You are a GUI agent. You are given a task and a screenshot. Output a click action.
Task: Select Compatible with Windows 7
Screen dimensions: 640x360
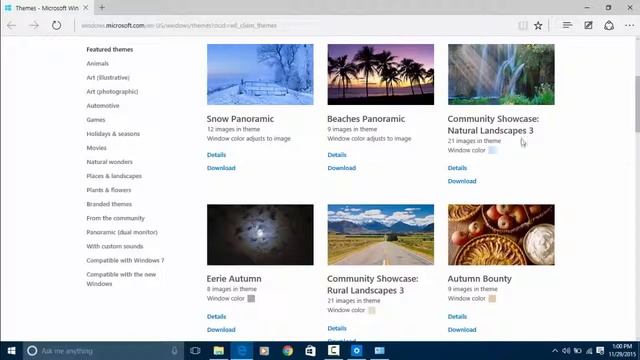[125, 260]
